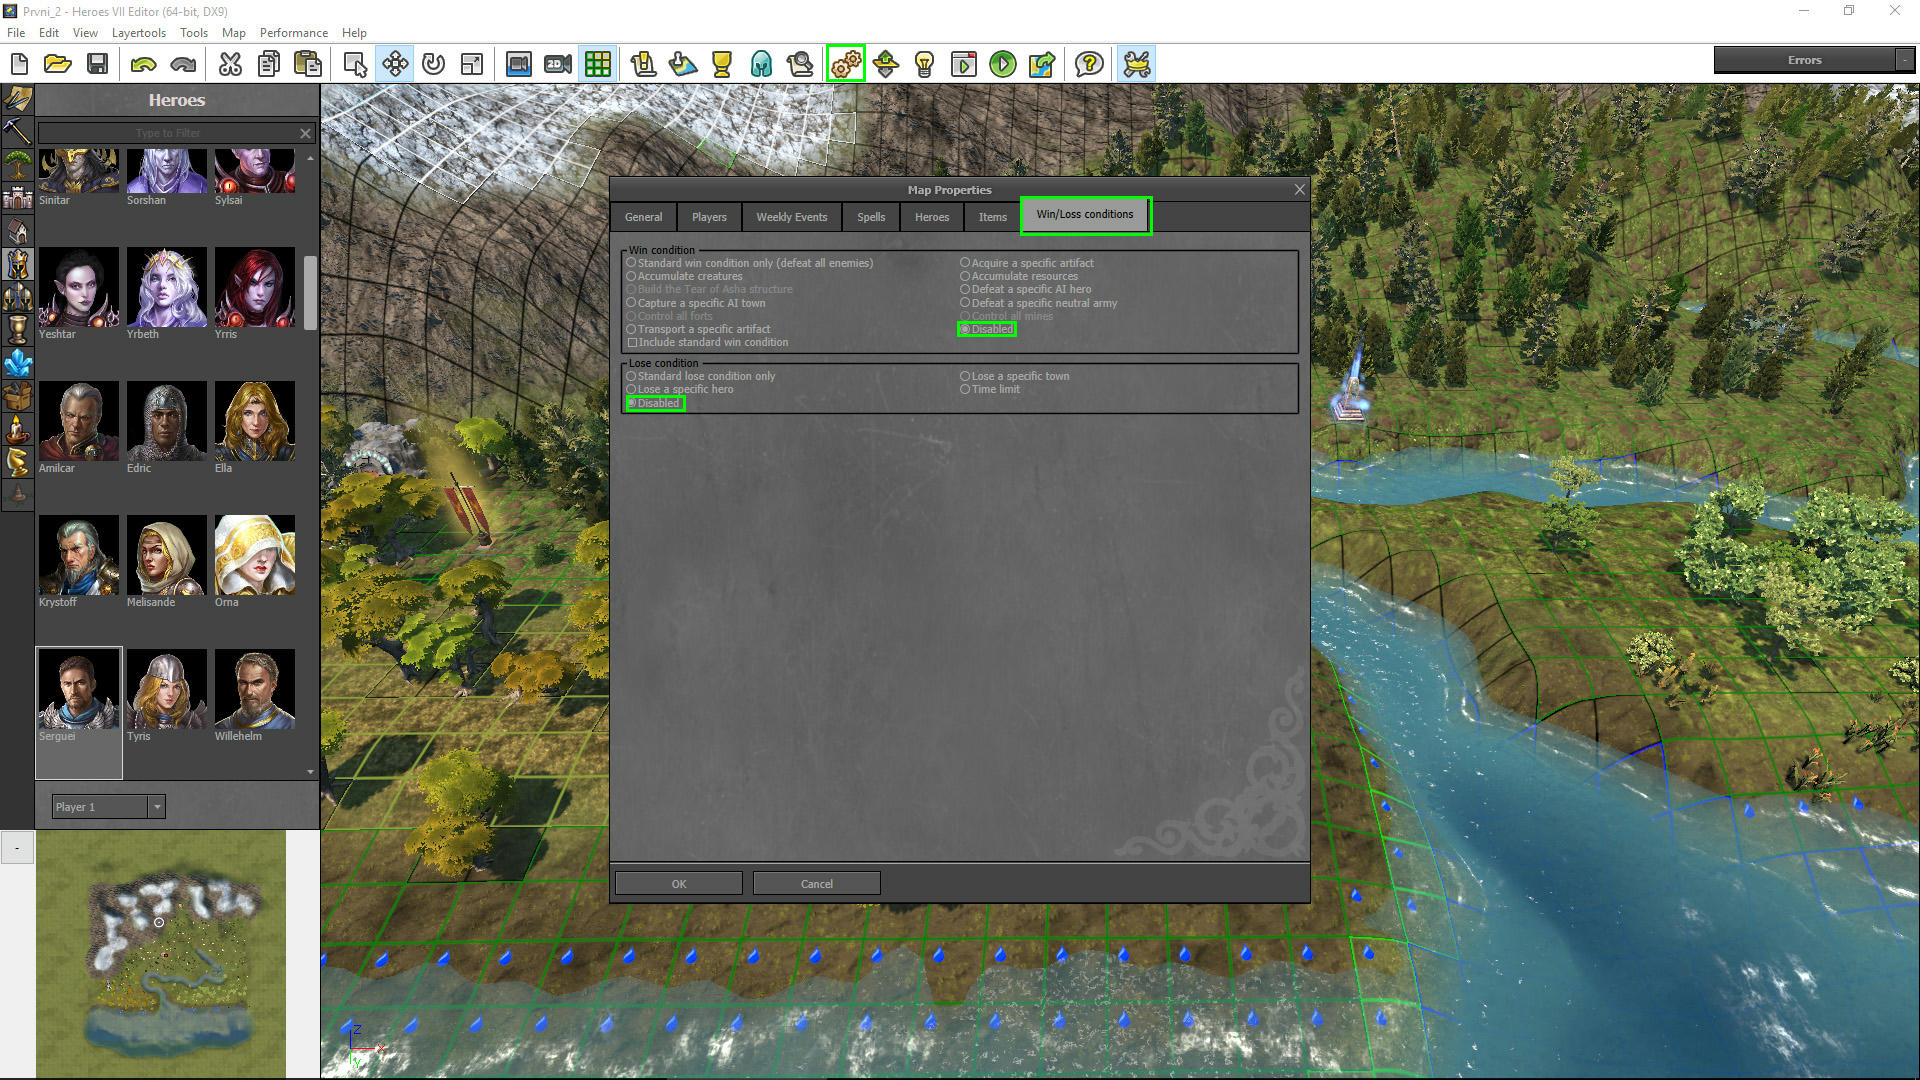Activate the Rotate tool
1920x1080 pixels.
click(433, 64)
